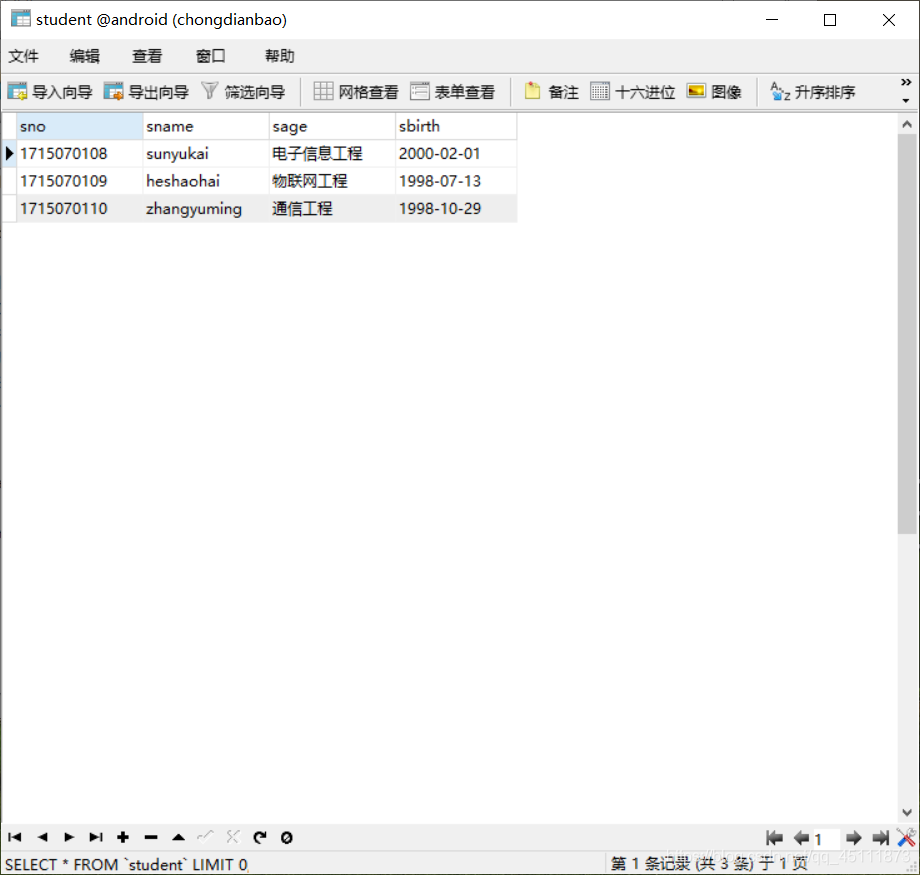Viewport: 920px width, 875px height.
Task: Refresh the table data
Action: 260,837
